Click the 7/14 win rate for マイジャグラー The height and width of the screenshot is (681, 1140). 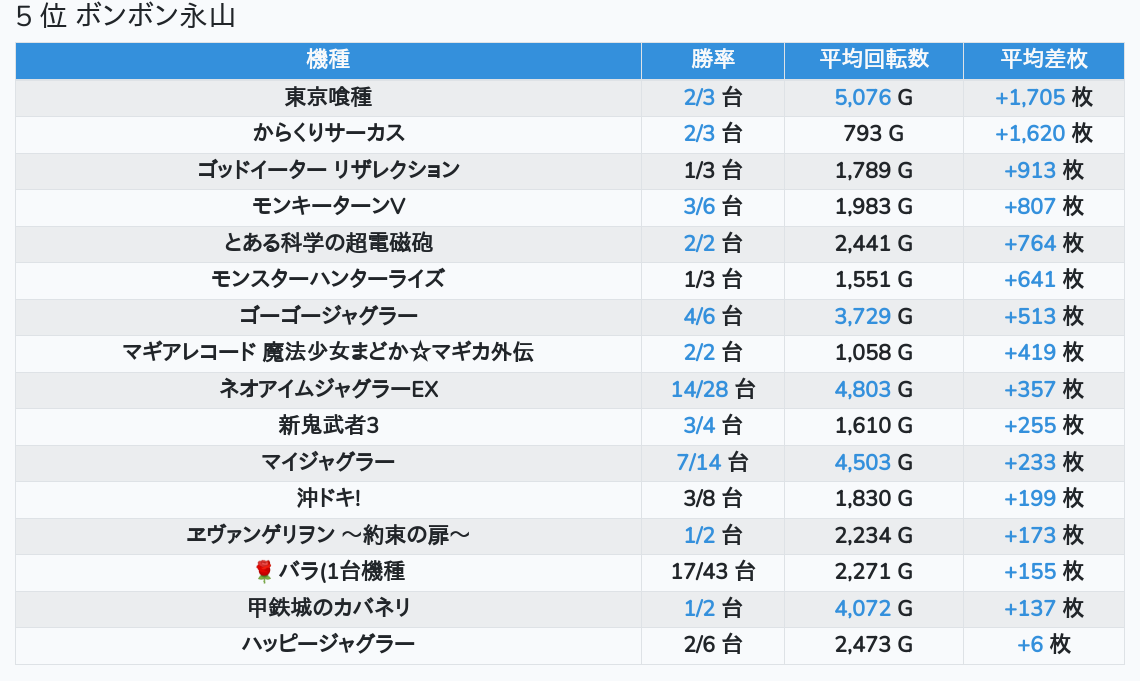coord(698,463)
